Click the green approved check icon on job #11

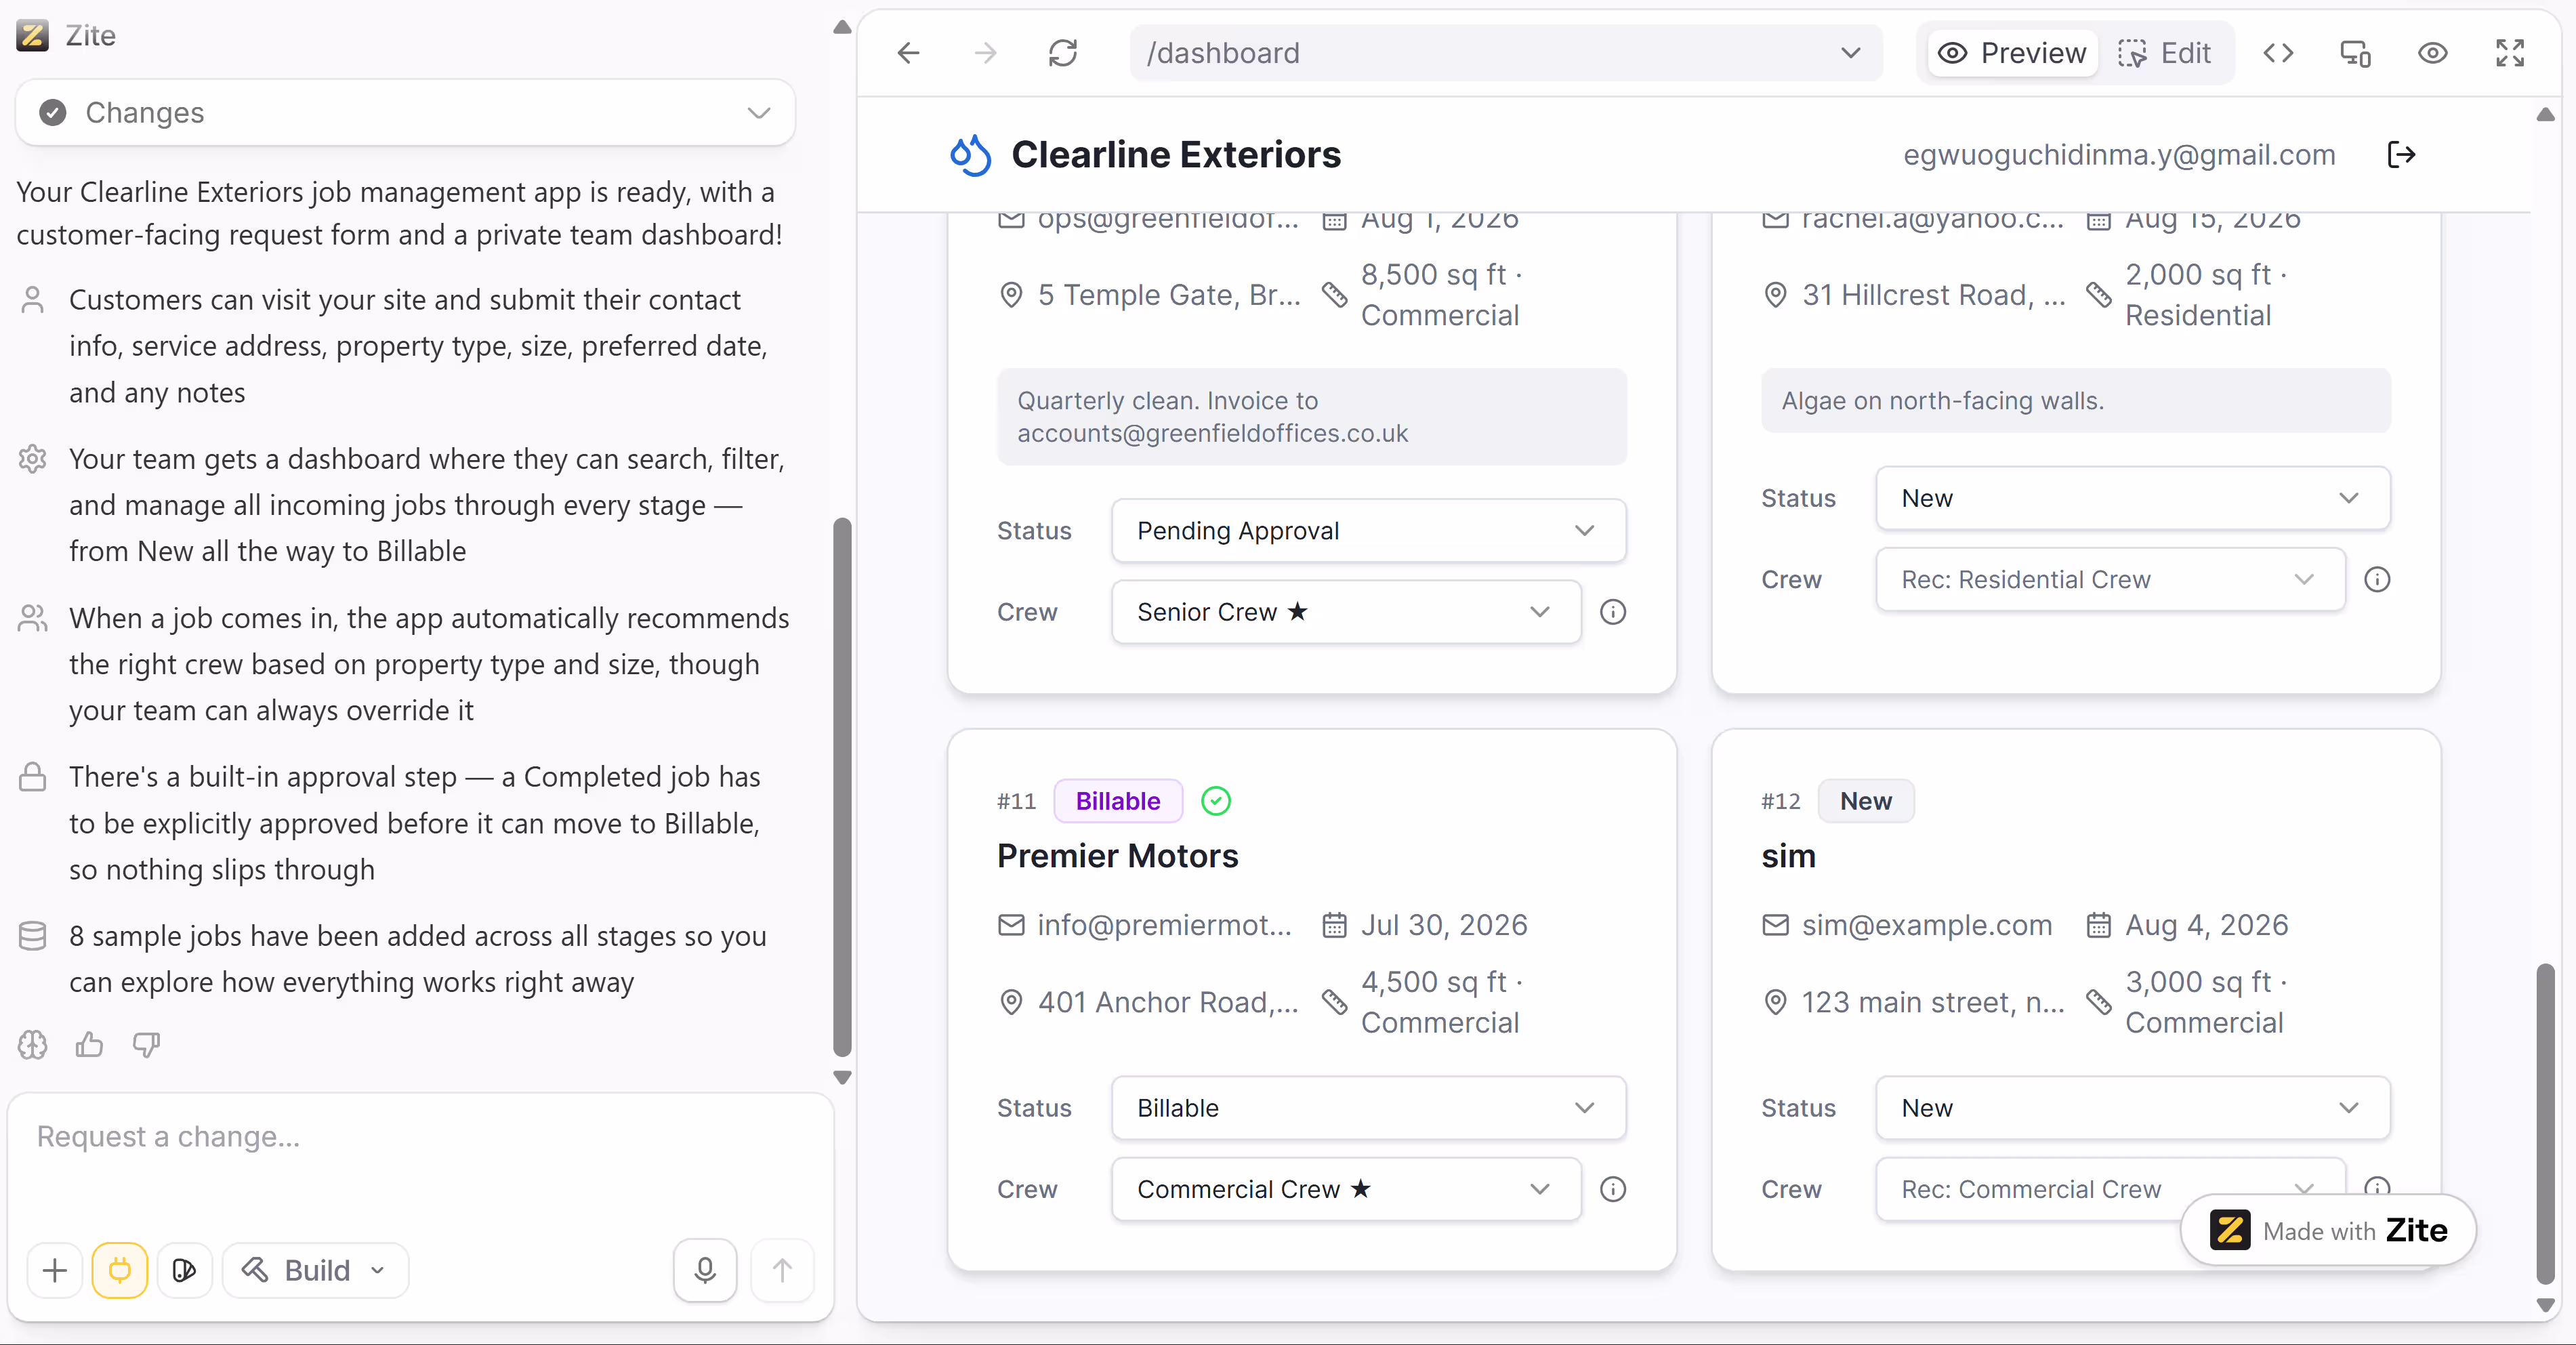click(x=1216, y=801)
